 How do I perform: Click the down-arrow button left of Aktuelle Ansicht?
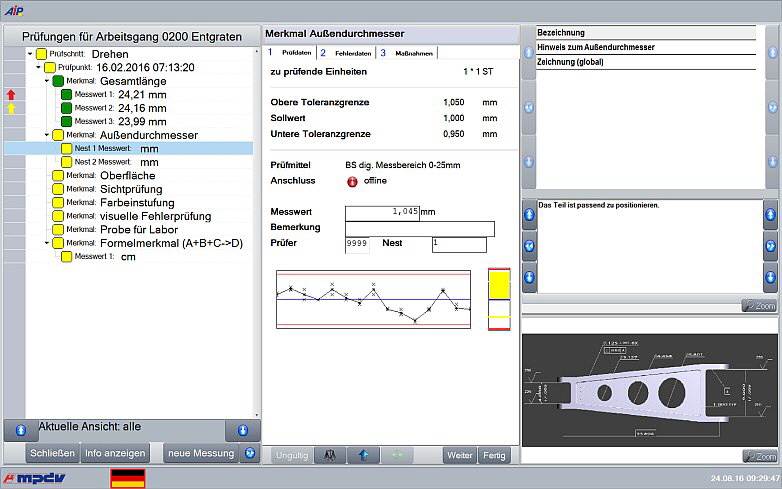tap(21, 430)
